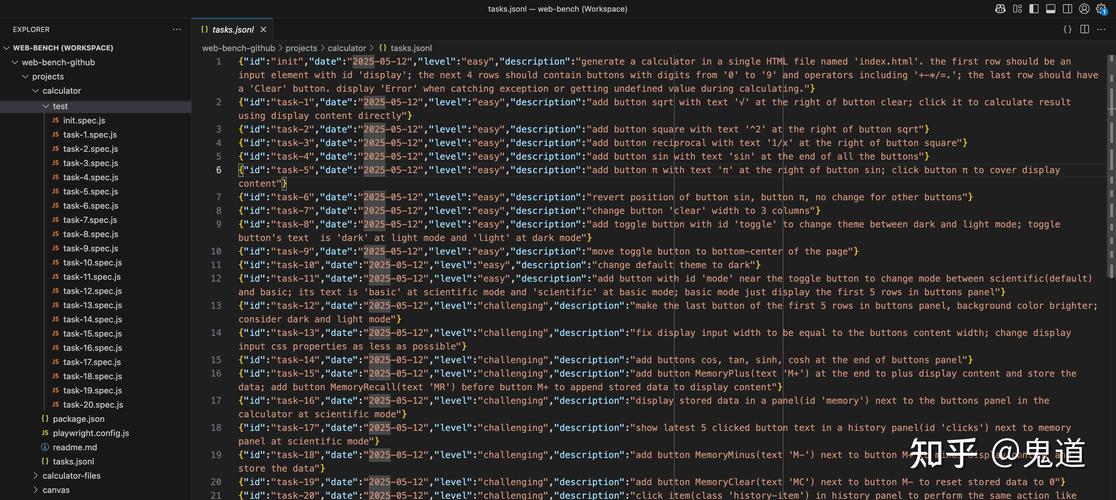Split the editor to the right
The image size is (1116, 500).
point(1085,29)
